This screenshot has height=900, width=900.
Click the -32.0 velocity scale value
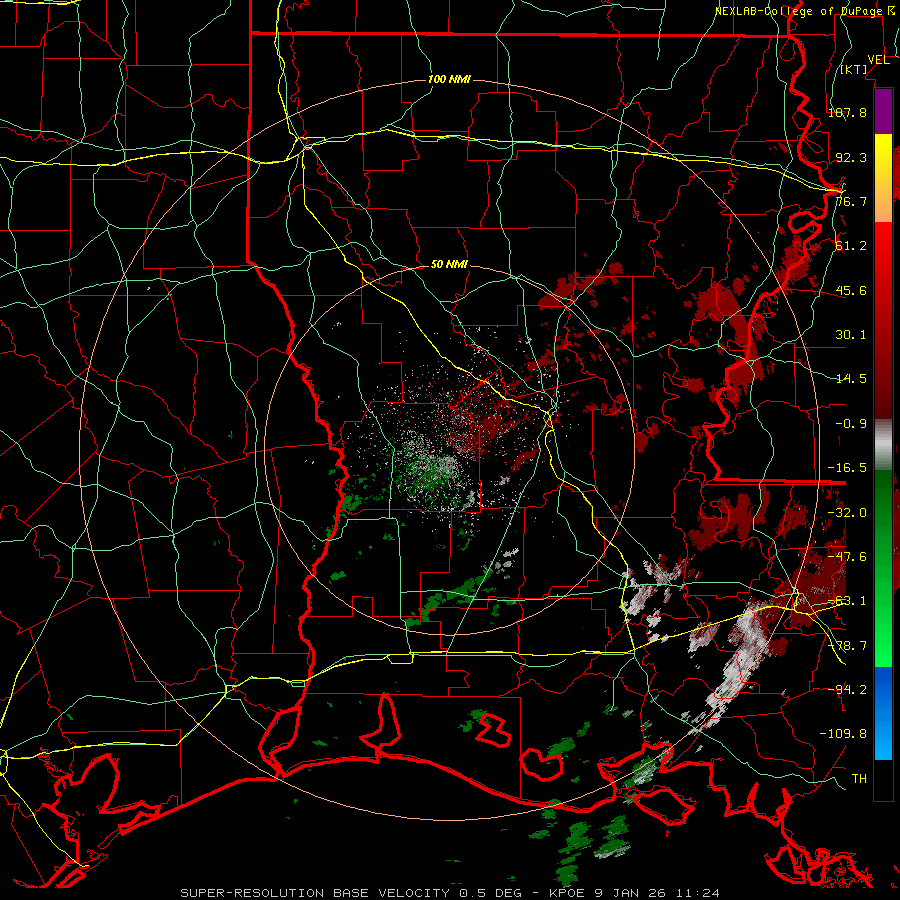(x=847, y=513)
